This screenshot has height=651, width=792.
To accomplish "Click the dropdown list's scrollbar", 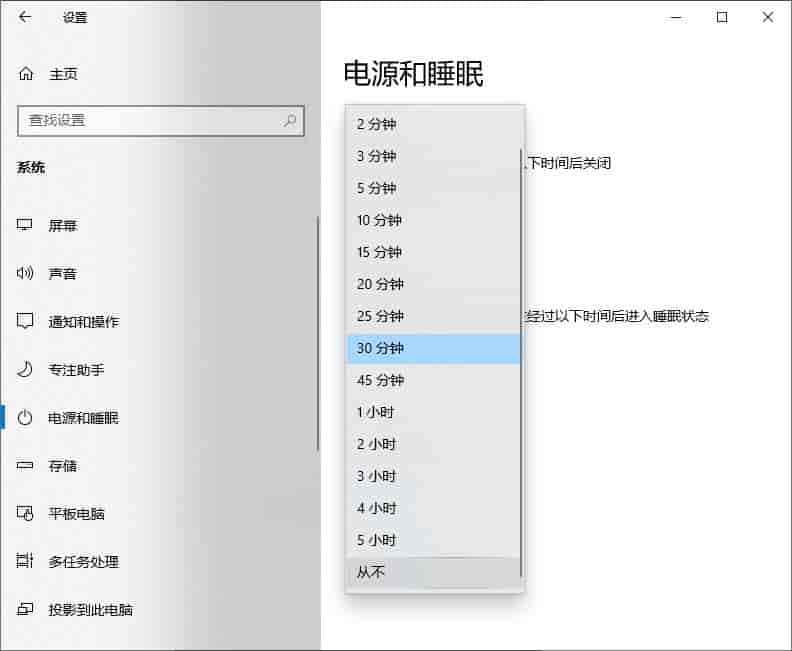I will pos(521,363).
